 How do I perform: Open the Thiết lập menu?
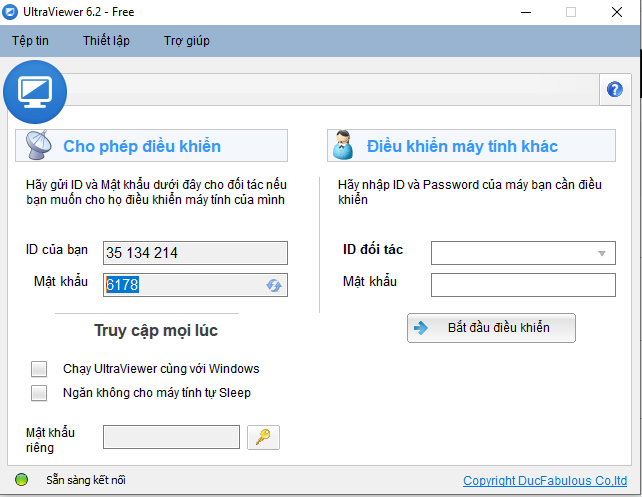[106, 41]
